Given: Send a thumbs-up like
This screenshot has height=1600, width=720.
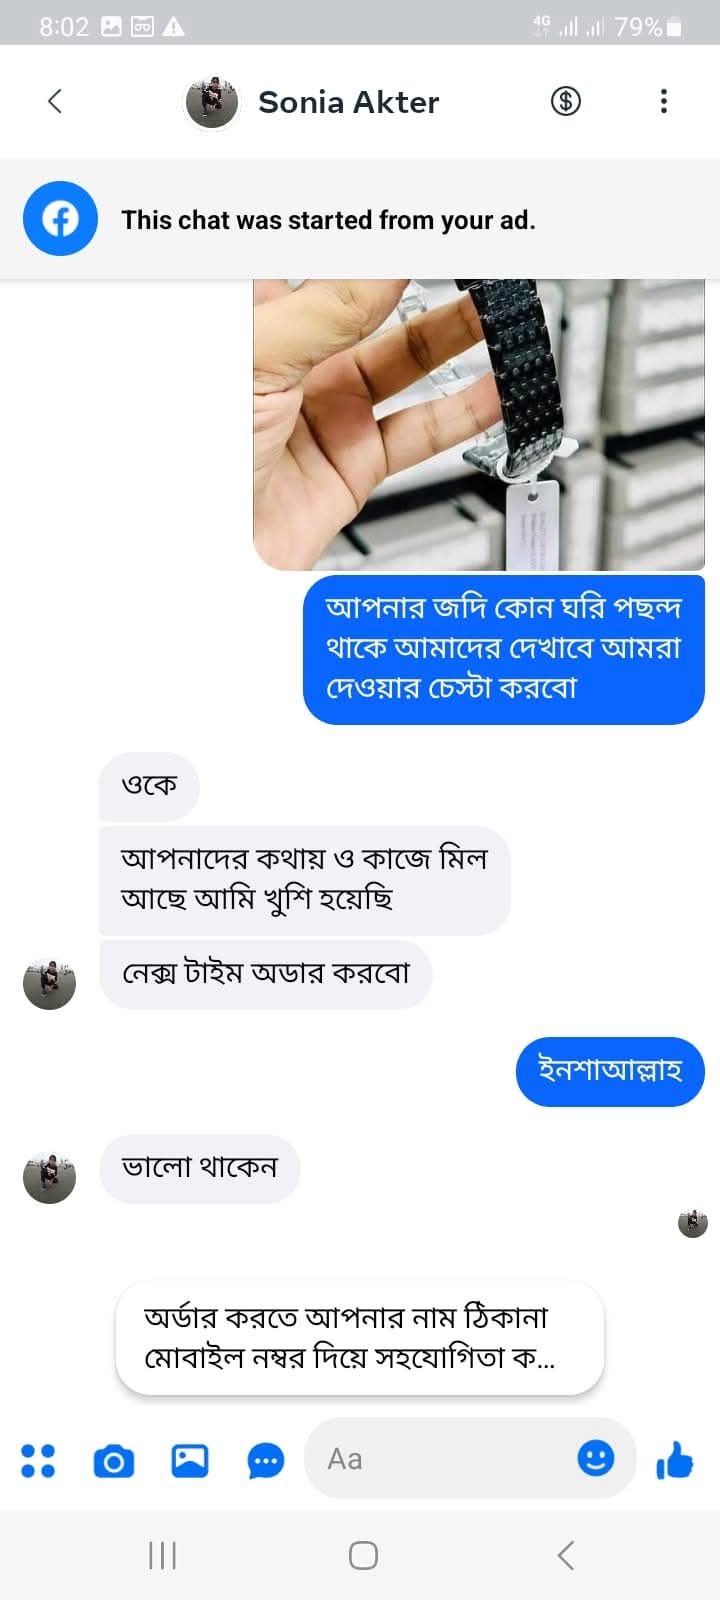Looking at the screenshot, I should tap(675, 1460).
